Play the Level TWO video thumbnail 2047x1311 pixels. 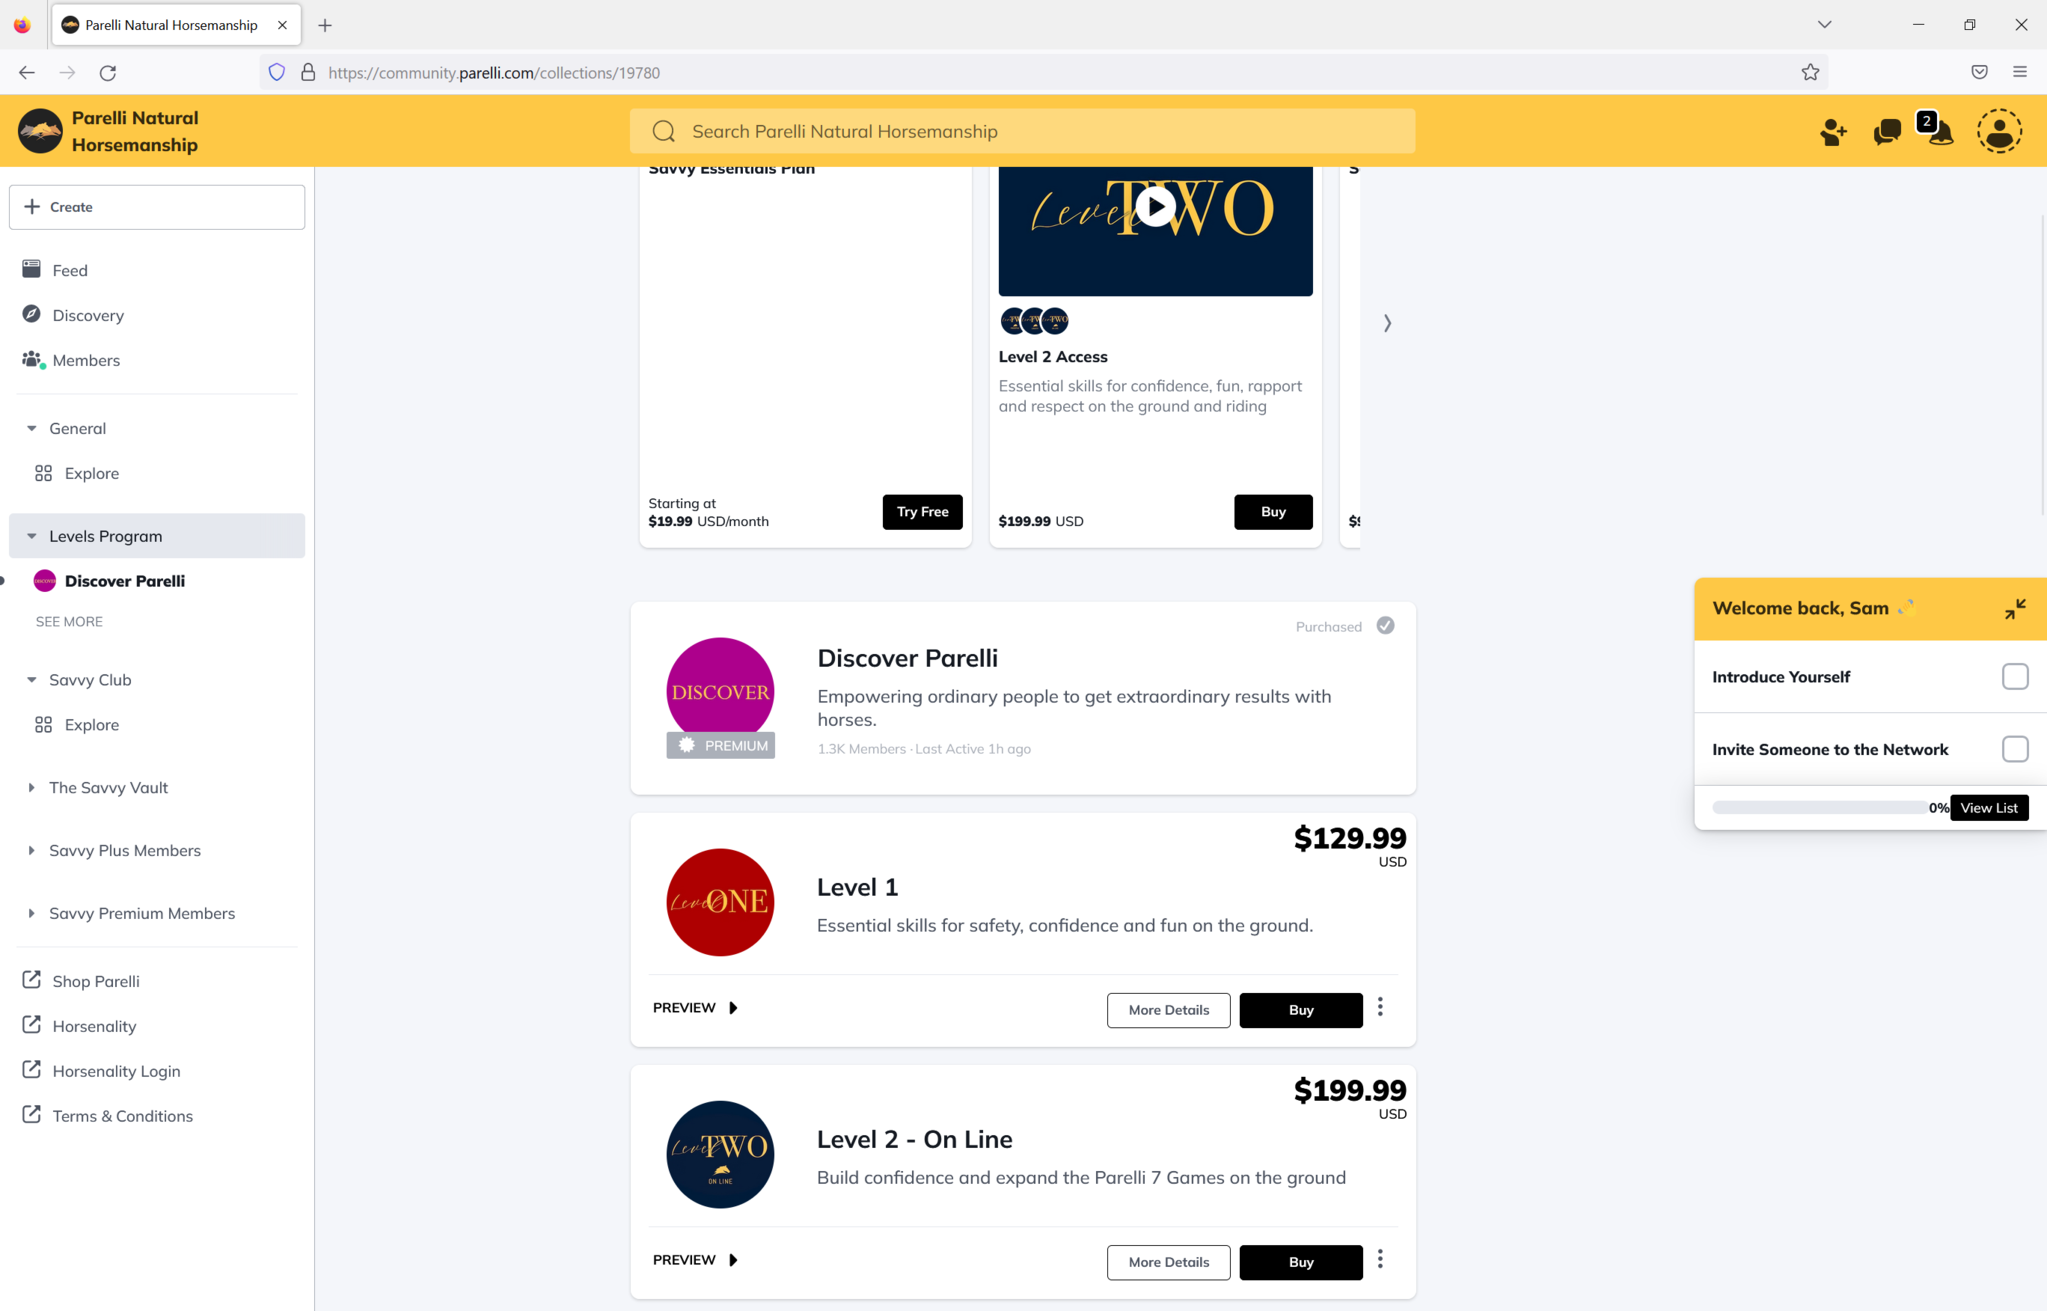click(1155, 206)
